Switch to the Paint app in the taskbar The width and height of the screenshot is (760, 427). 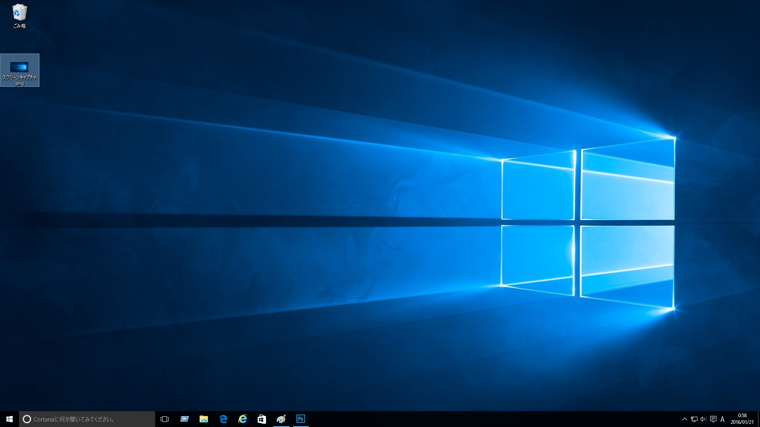281,419
